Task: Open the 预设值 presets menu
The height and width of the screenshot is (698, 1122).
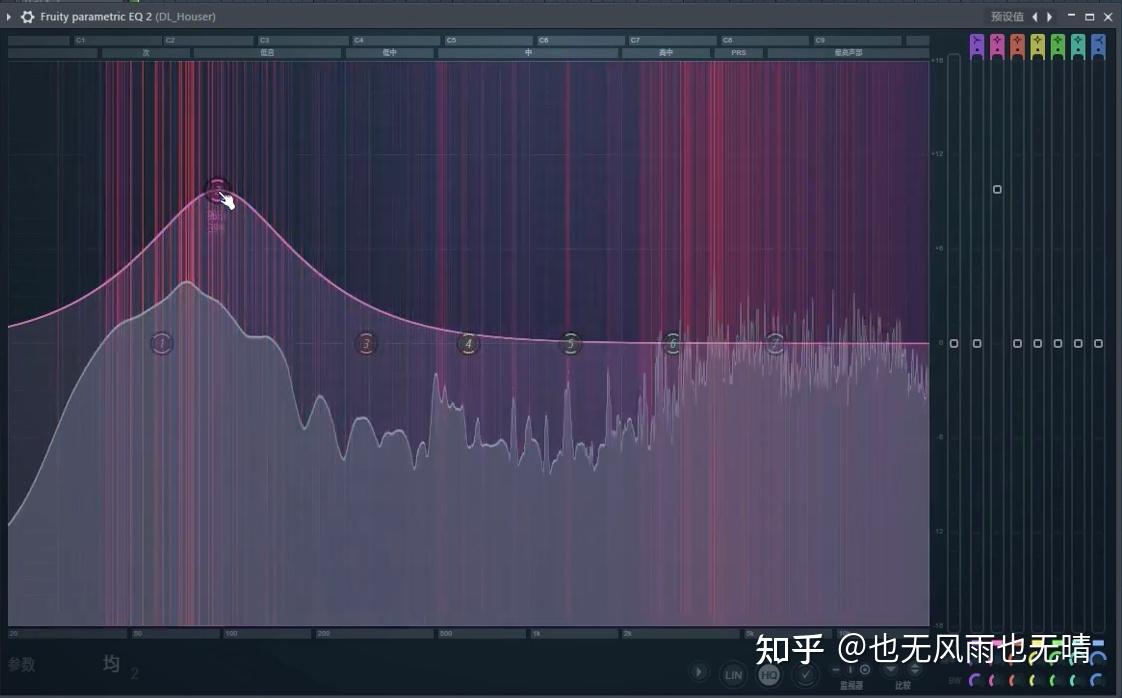Action: point(1006,16)
